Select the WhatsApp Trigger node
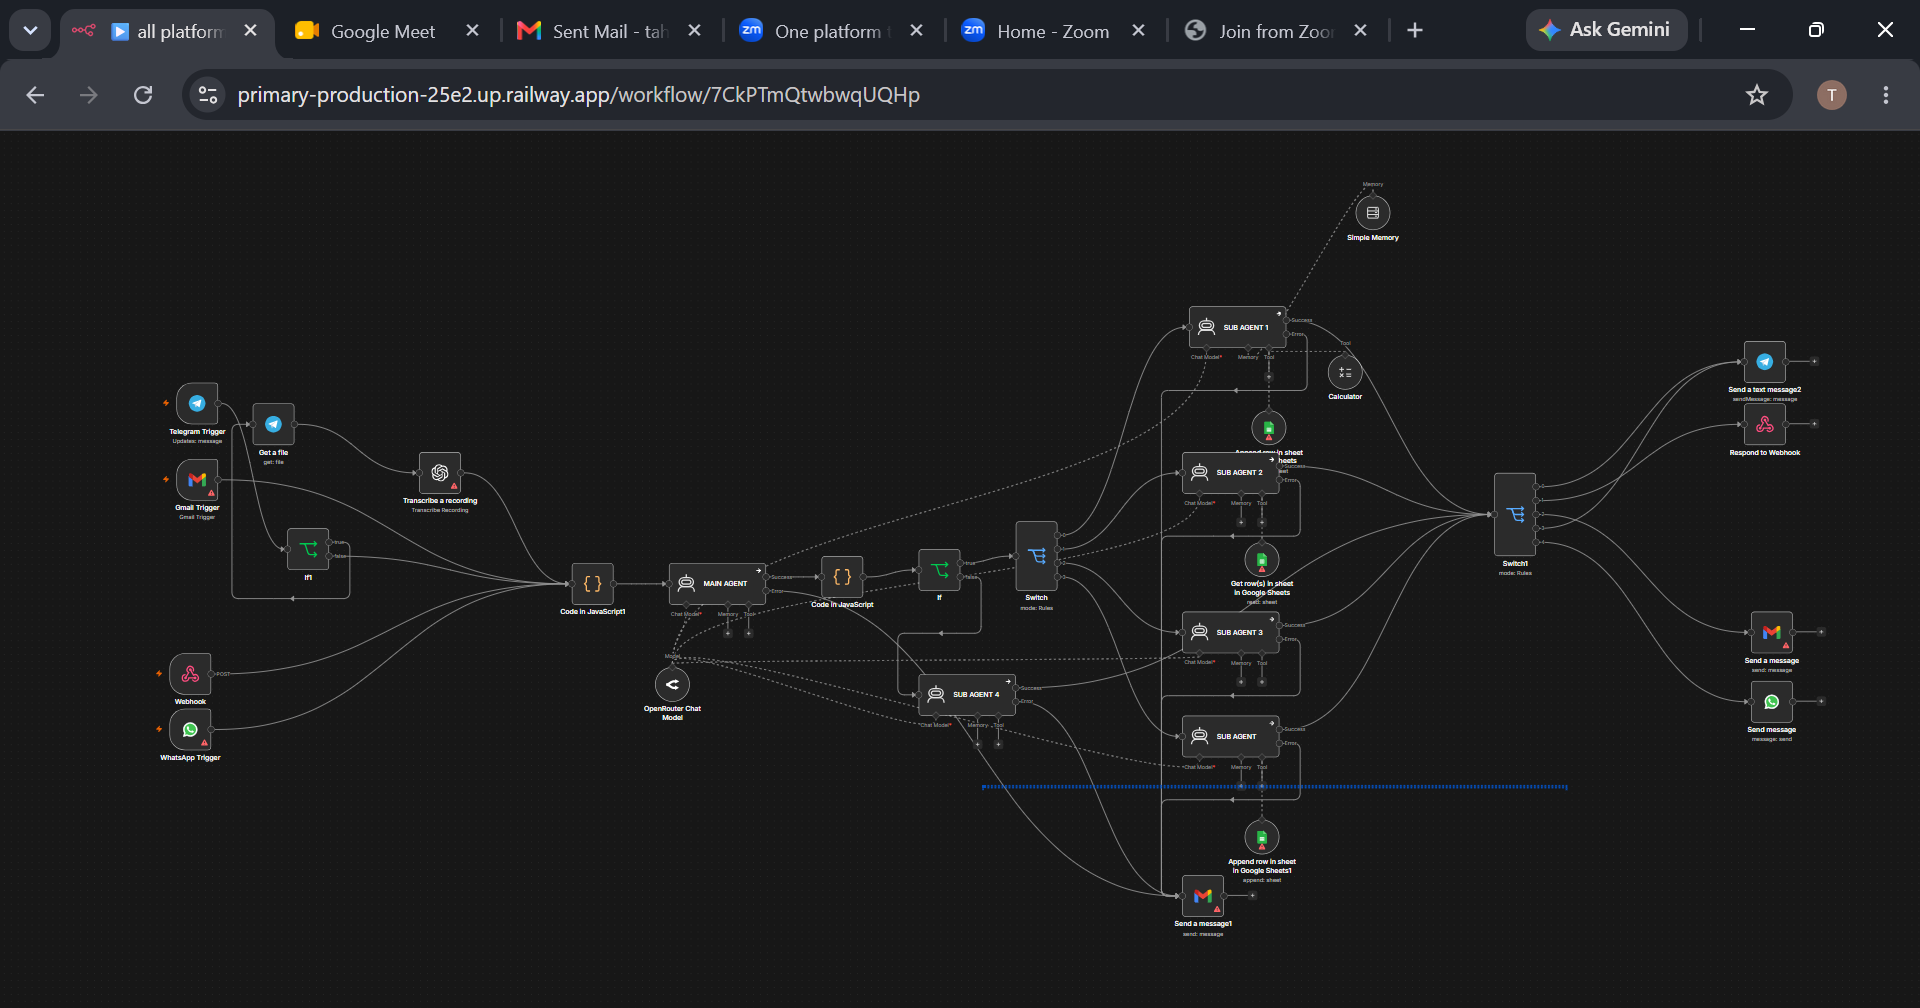The height and width of the screenshot is (1008, 1920). [x=190, y=730]
